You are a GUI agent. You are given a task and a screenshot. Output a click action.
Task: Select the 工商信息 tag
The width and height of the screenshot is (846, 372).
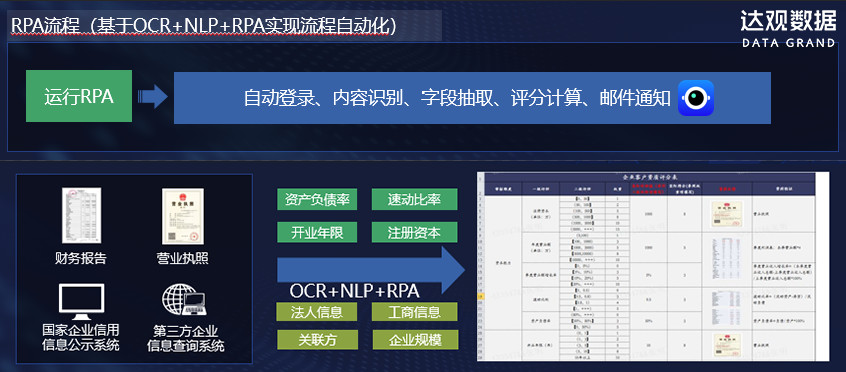coord(414,312)
